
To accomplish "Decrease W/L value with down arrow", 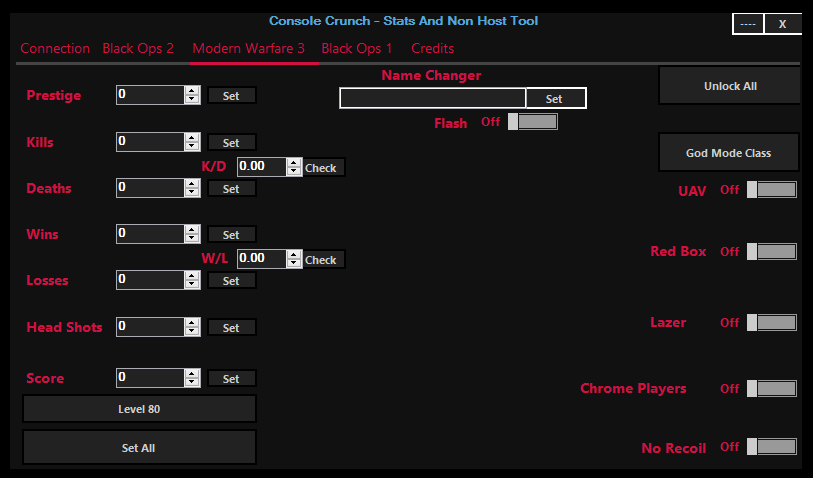I will 294,263.
